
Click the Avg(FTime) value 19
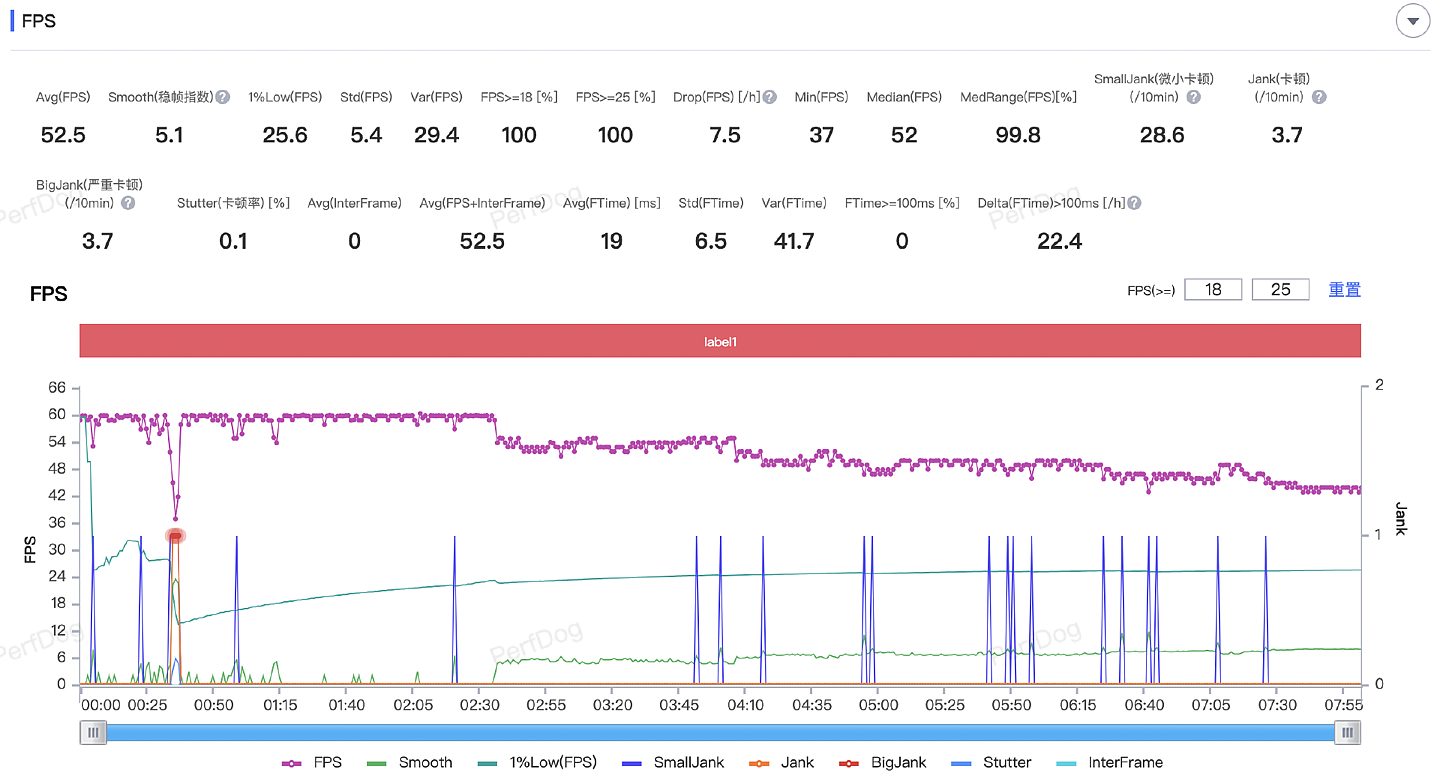[611, 241]
